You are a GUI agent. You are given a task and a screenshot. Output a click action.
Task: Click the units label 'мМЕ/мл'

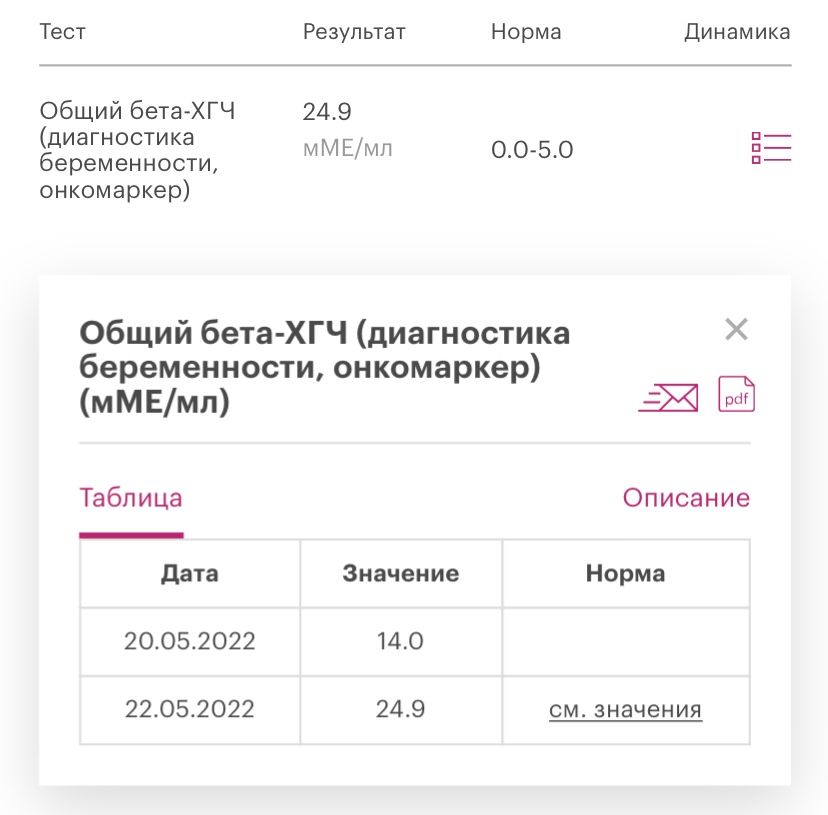(344, 146)
